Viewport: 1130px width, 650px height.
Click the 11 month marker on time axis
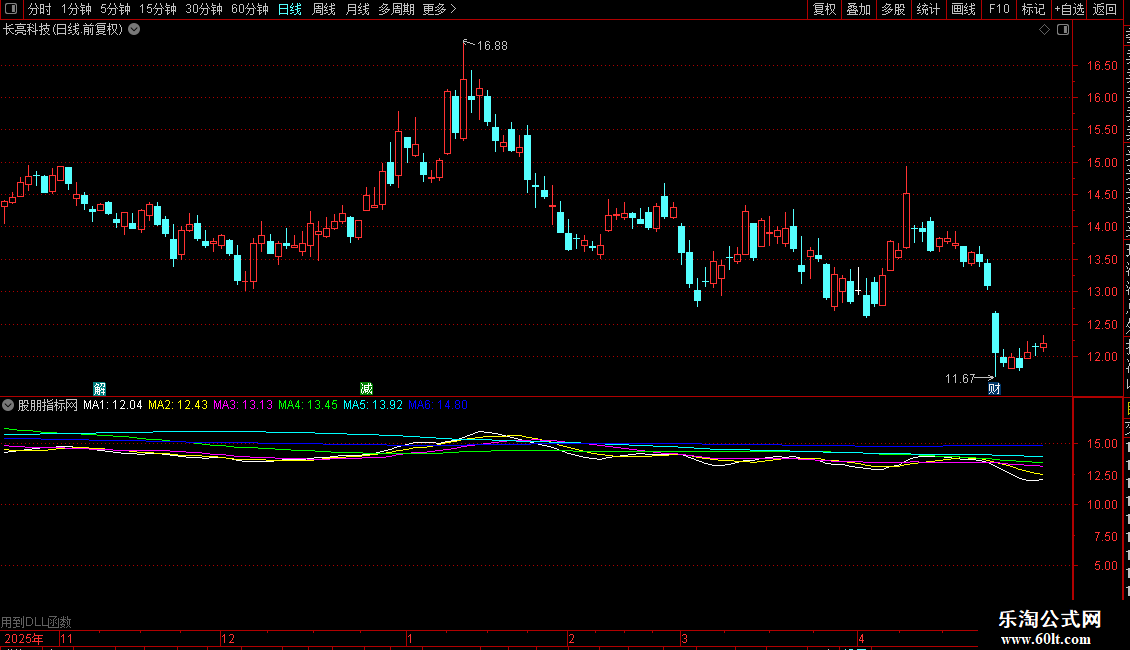pyautogui.click(x=66, y=638)
